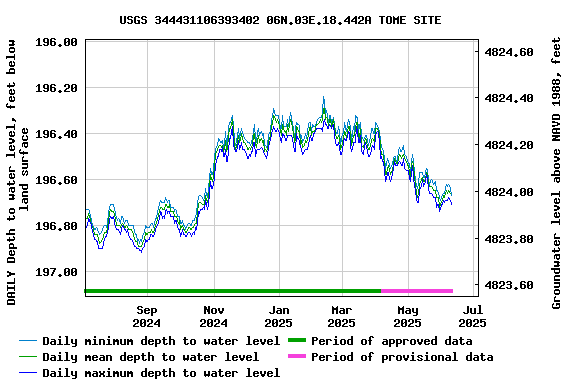This screenshot has width=576, height=384.
Task: Click the 'Daily maximum depth to water level' legend text
Action: coord(161,373)
